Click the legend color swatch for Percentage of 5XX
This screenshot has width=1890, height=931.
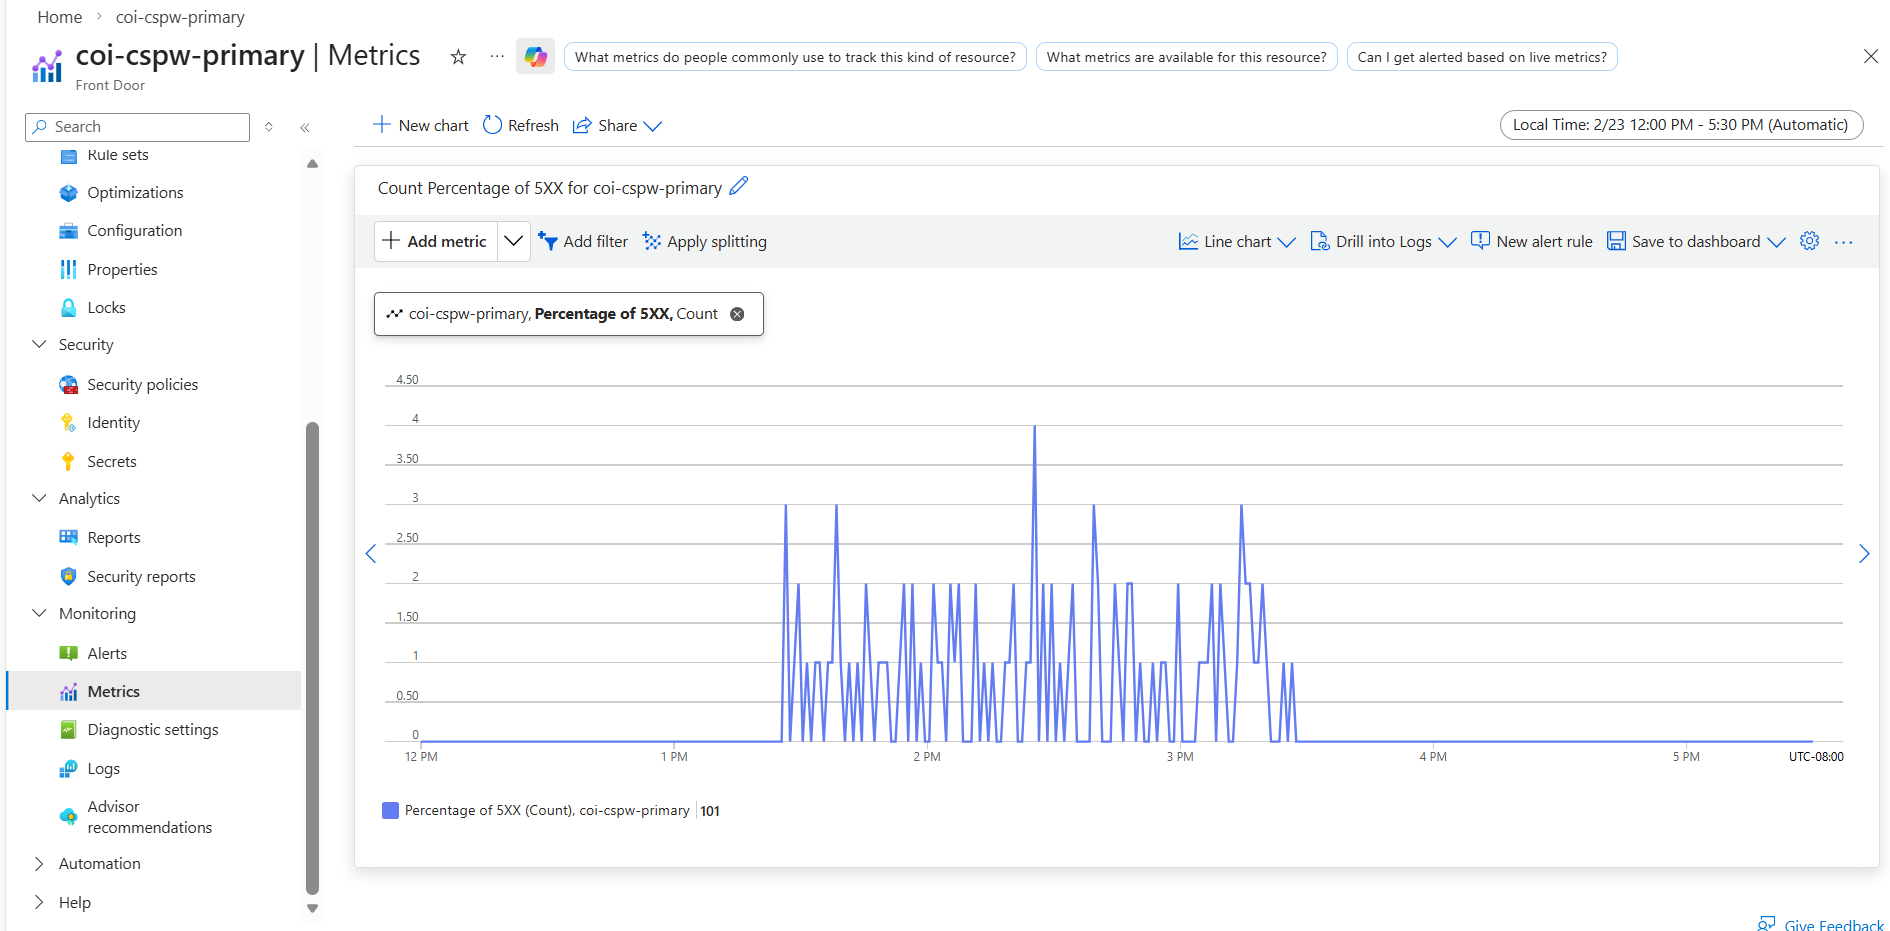point(390,810)
